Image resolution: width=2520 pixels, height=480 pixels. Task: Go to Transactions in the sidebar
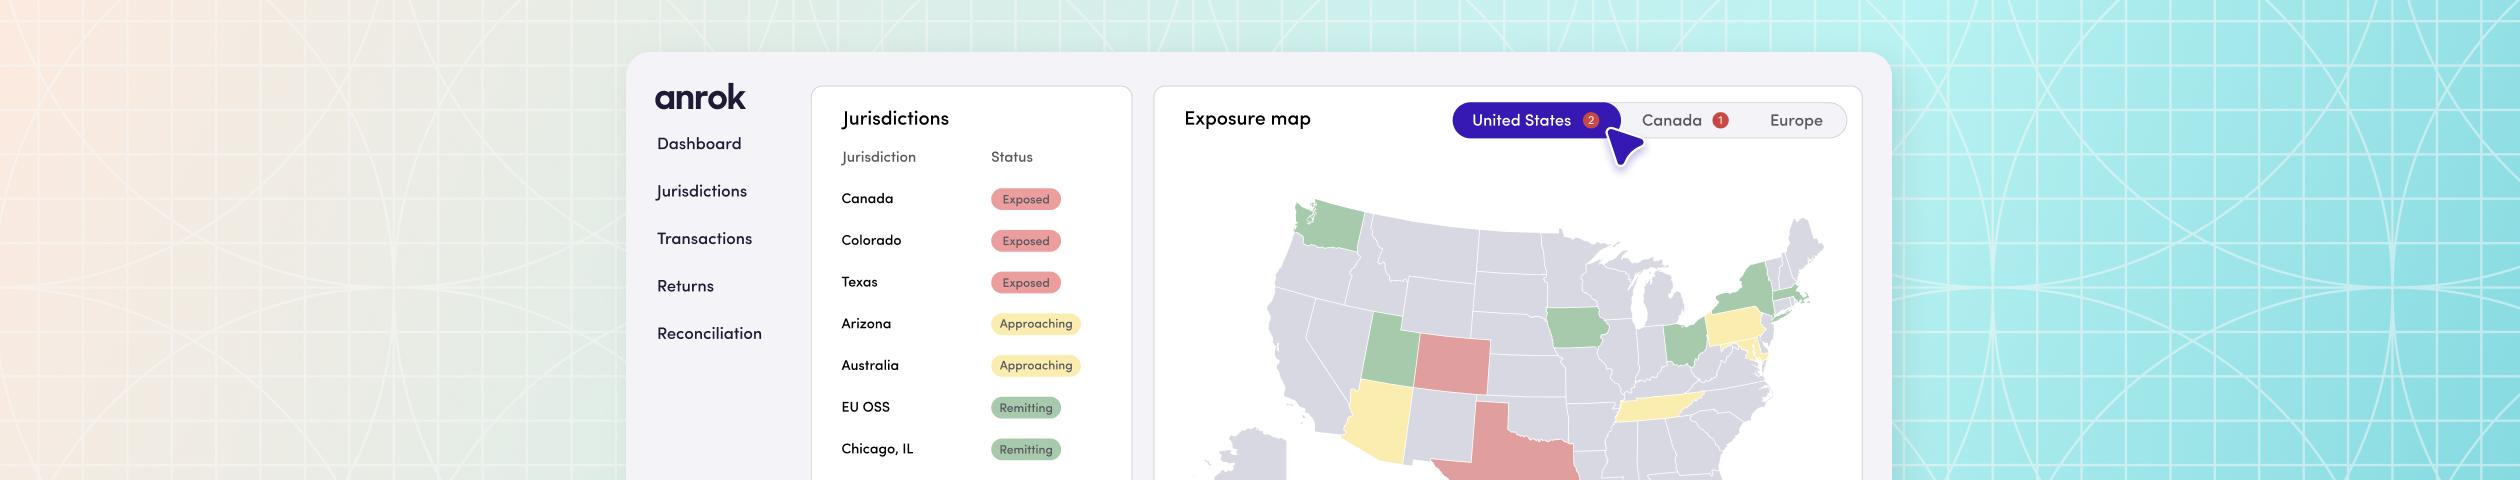pos(704,239)
